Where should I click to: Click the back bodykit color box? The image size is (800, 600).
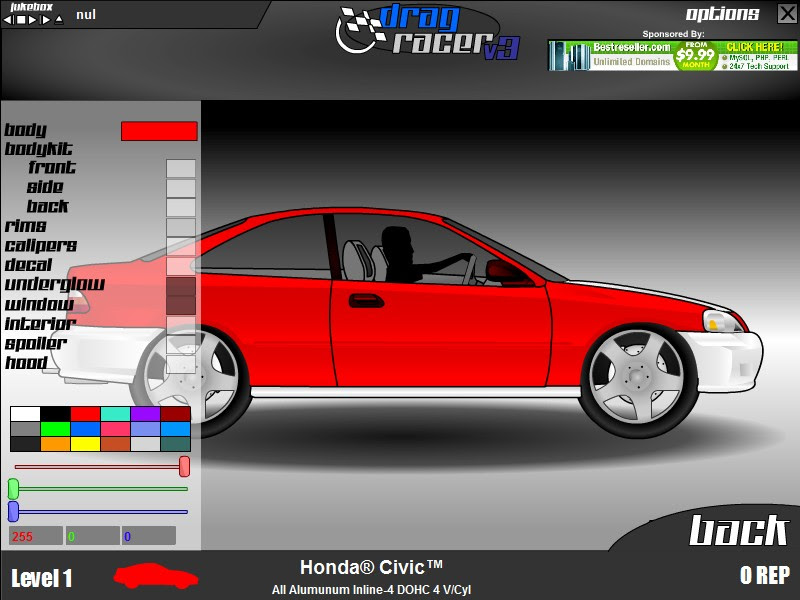[x=181, y=207]
